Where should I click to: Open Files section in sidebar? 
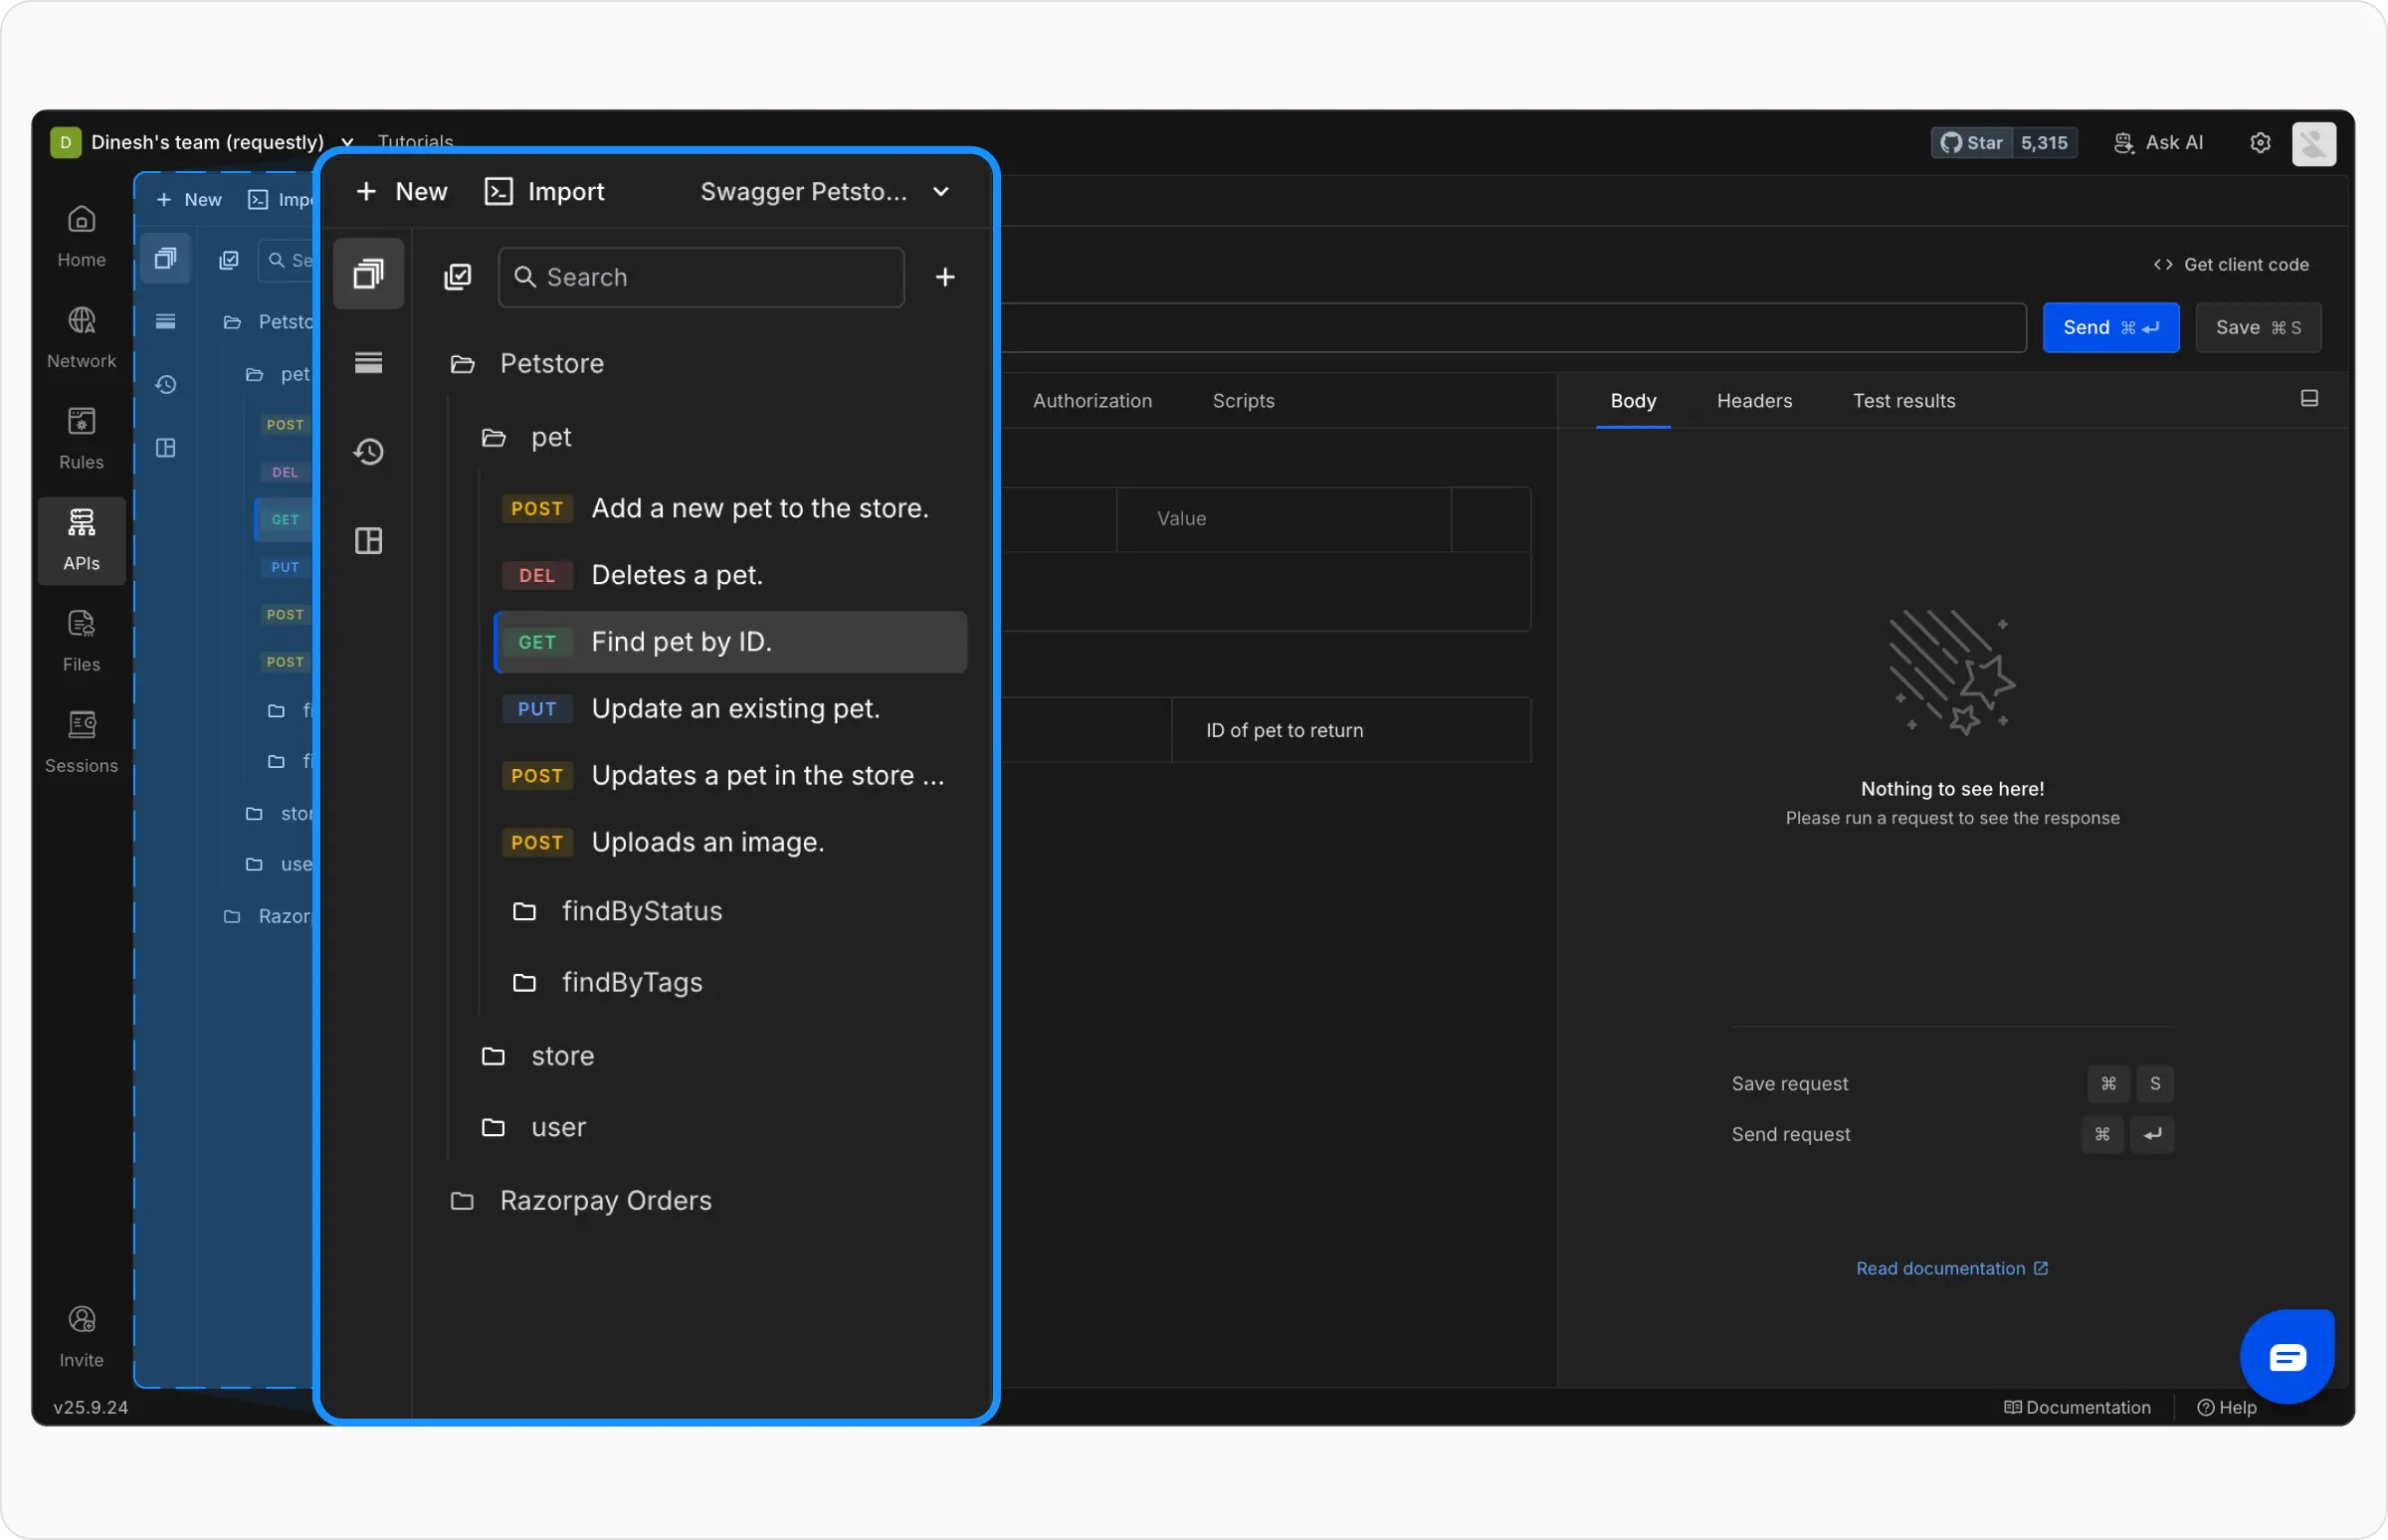(x=81, y=640)
